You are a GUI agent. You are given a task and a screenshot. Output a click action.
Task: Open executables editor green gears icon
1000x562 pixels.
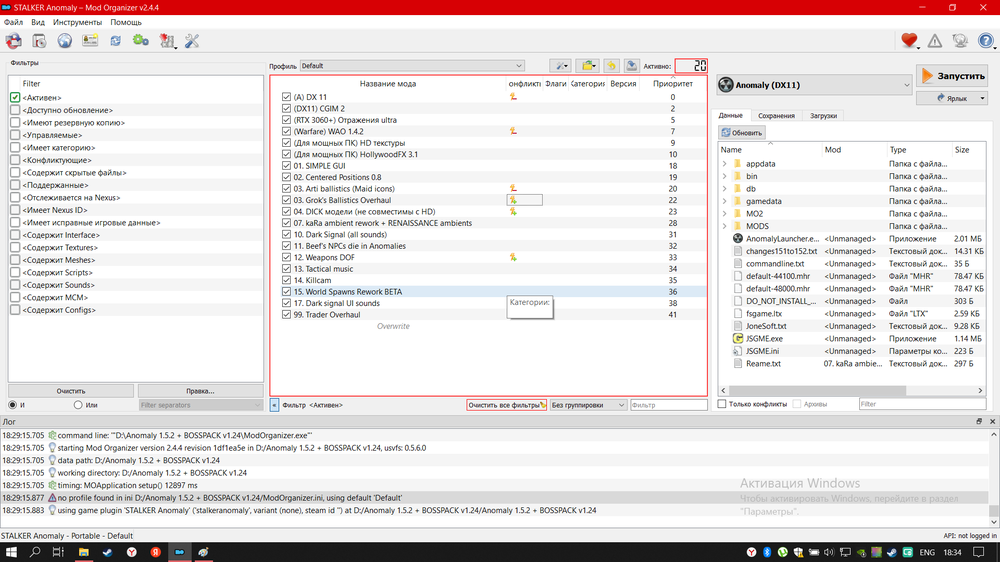click(x=141, y=41)
